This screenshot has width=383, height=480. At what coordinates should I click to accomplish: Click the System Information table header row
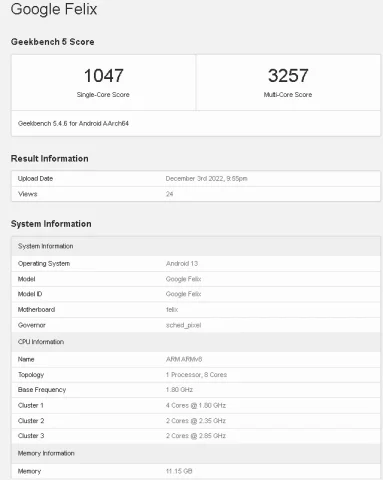coord(196,246)
